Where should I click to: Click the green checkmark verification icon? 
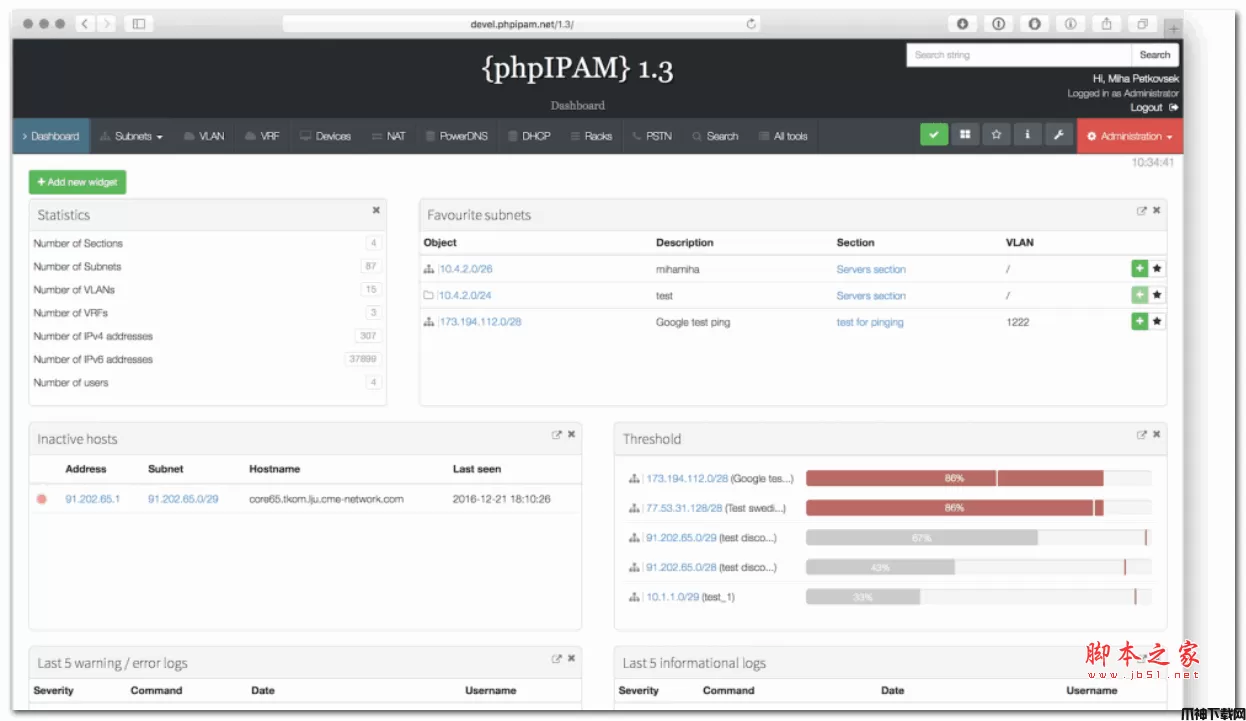tap(933, 133)
